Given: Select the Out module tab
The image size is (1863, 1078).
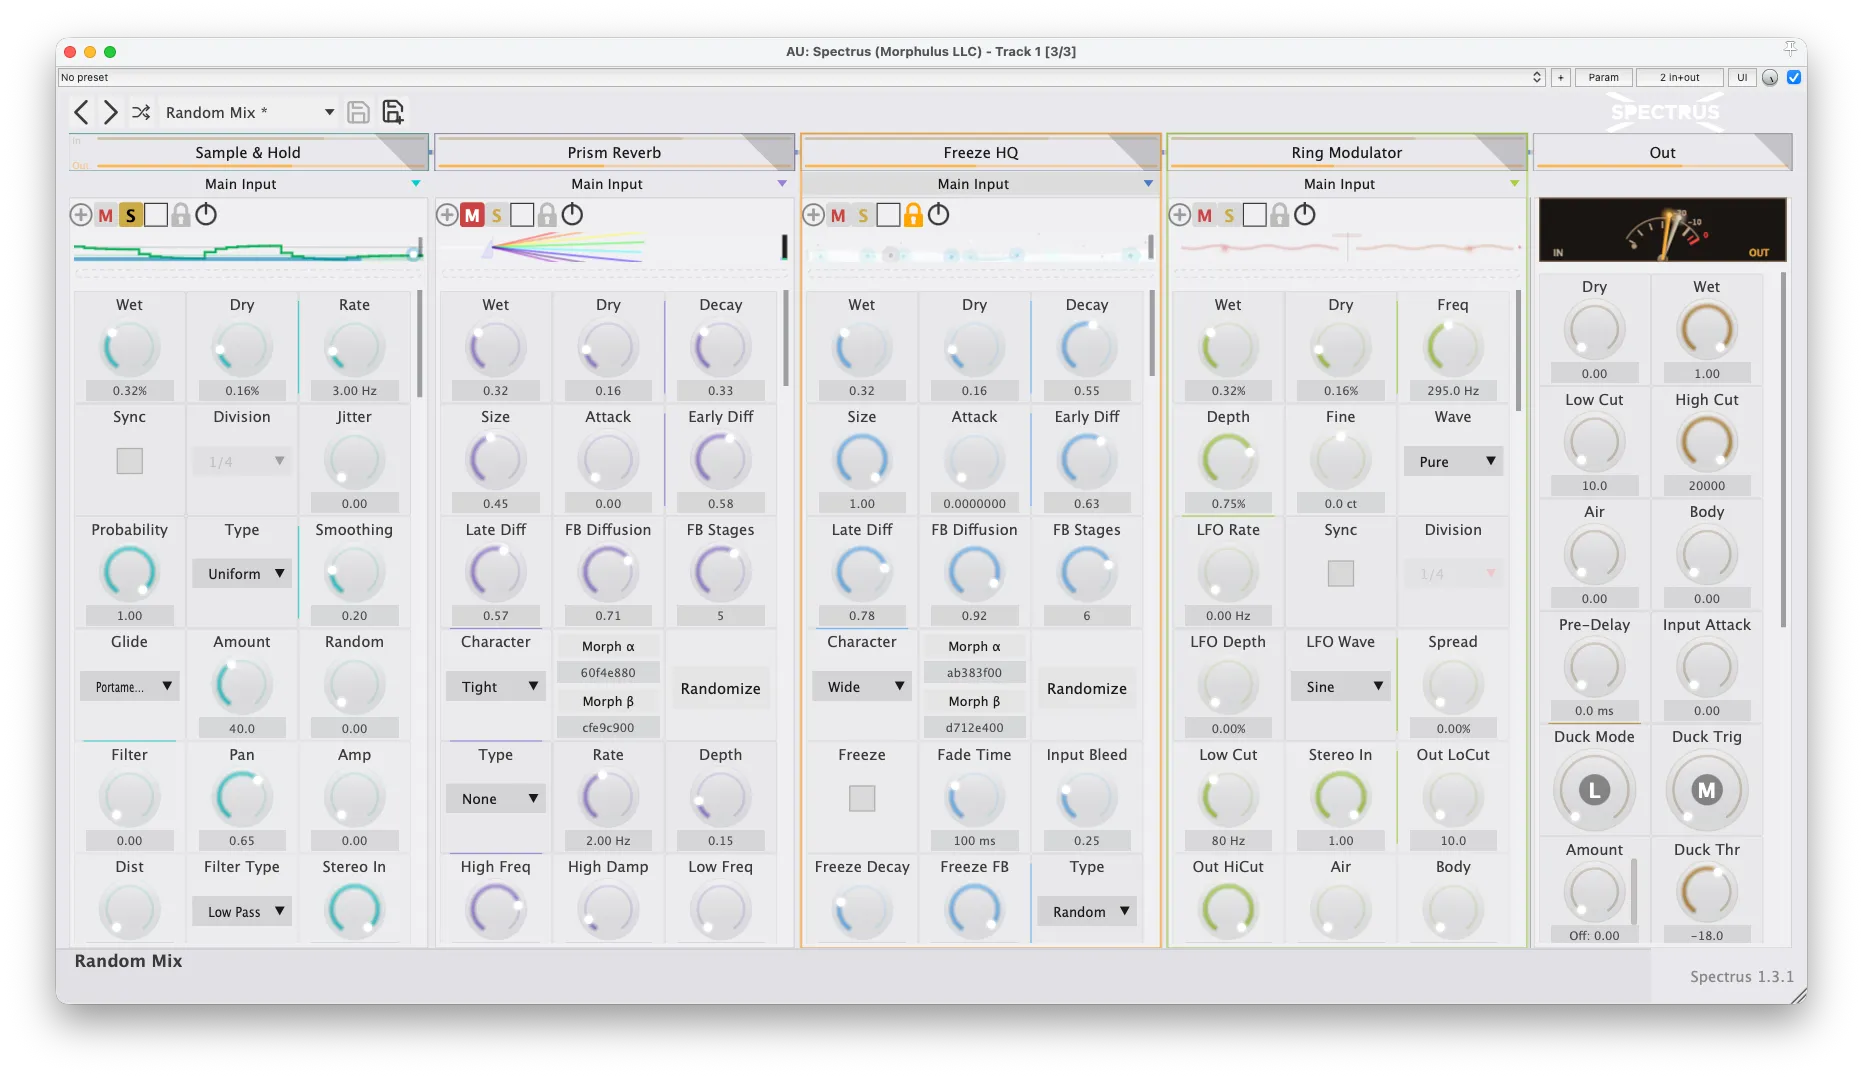Looking at the screenshot, I should (x=1662, y=153).
